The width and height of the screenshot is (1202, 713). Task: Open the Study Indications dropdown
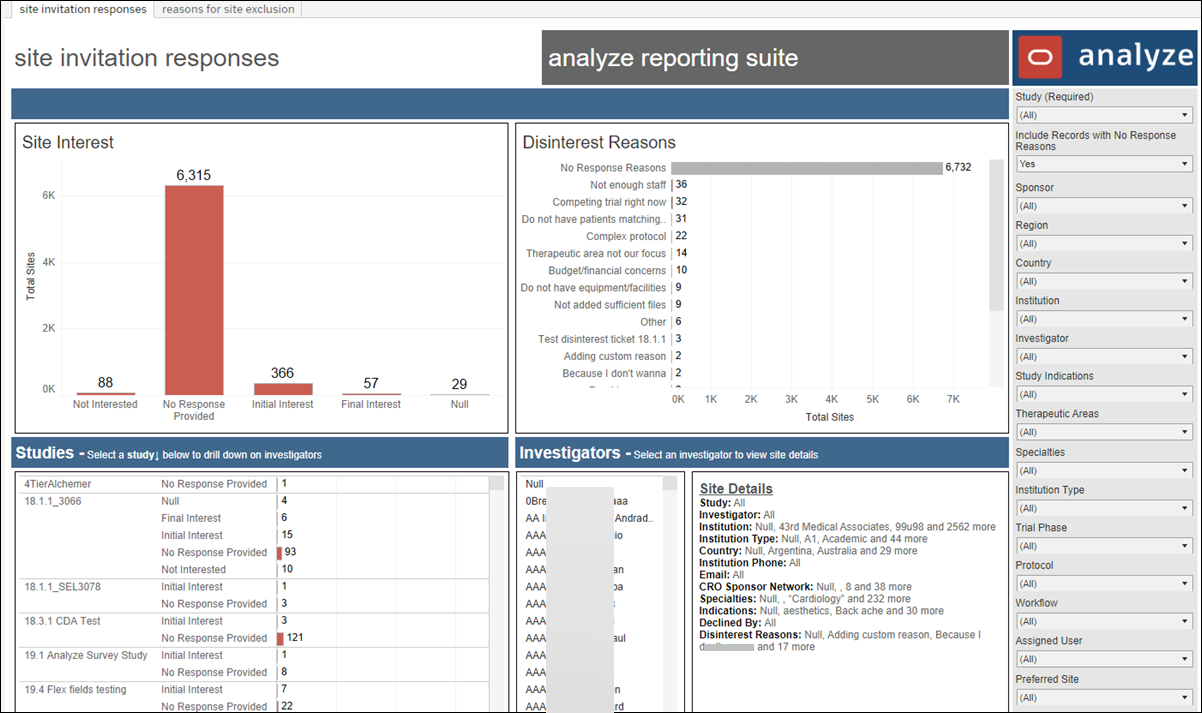coord(1104,394)
